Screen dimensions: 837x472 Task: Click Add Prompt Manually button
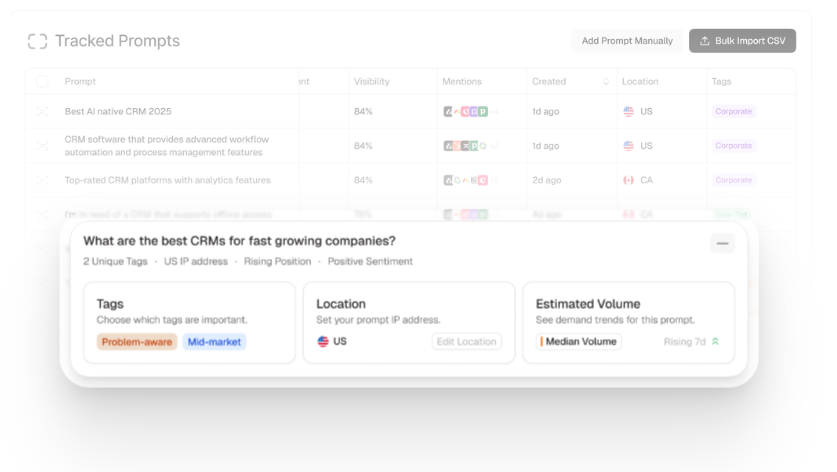tap(627, 41)
